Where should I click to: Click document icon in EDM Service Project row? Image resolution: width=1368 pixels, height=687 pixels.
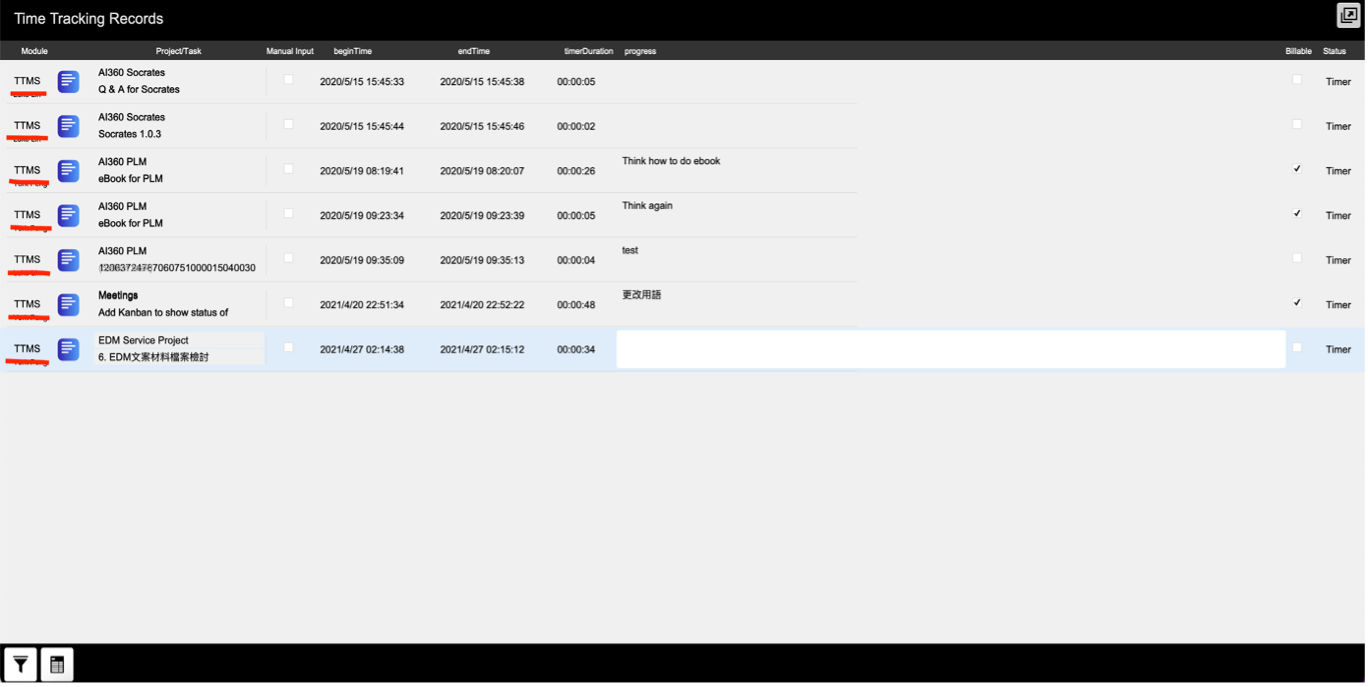coord(68,349)
